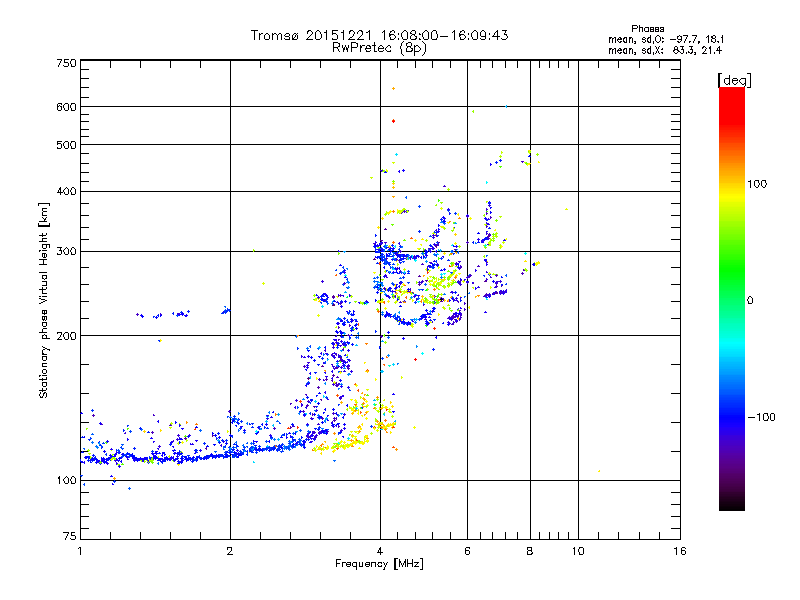Viewport: 800px width, 600px height.
Task: Click the red data point below 600 km
Action: coord(393,121)
